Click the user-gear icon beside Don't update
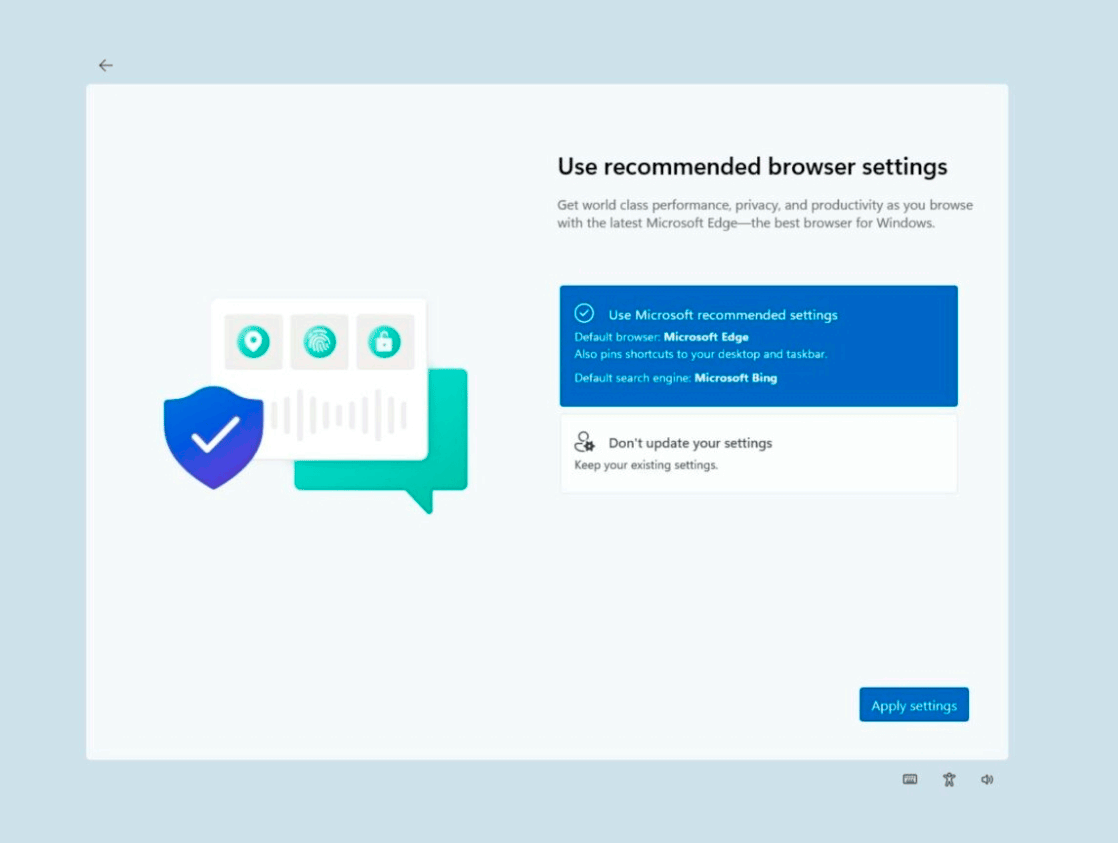Screen dimensions: 1118x843 coord(584,442)
